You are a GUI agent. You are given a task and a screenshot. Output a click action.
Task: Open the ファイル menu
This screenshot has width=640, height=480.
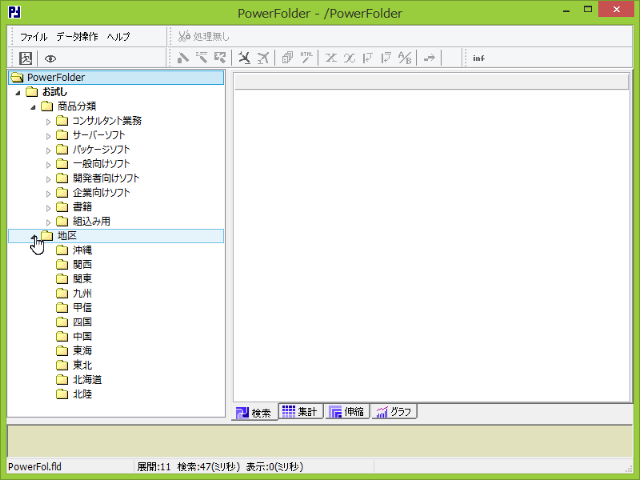(x=33, y=37)
